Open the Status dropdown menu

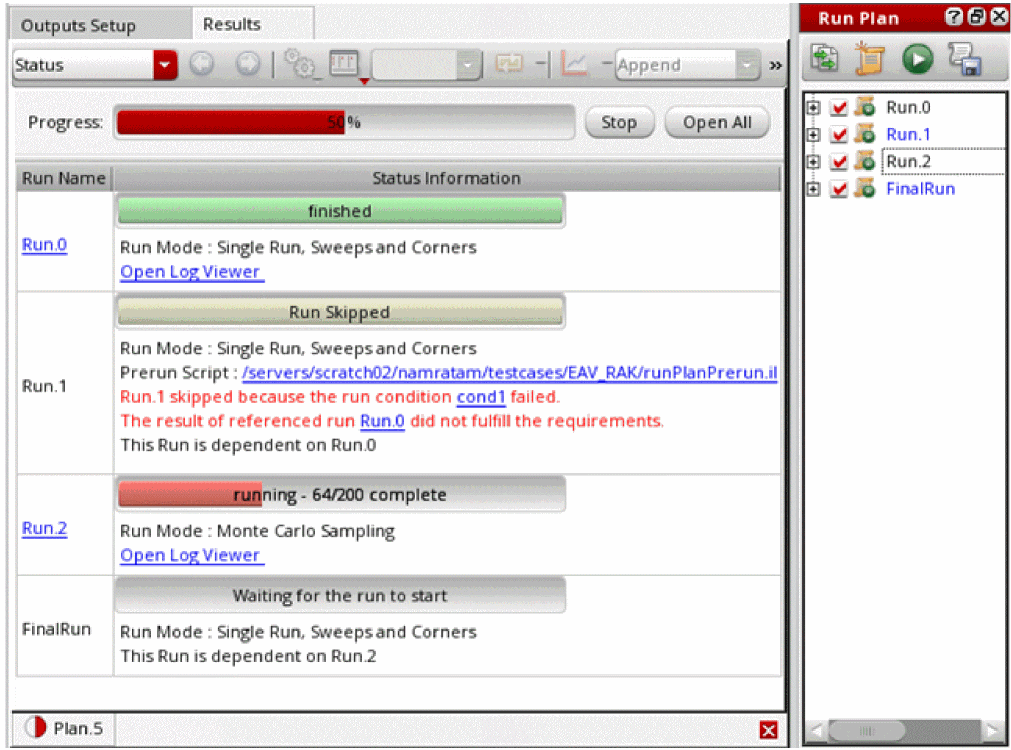point(164,65)
